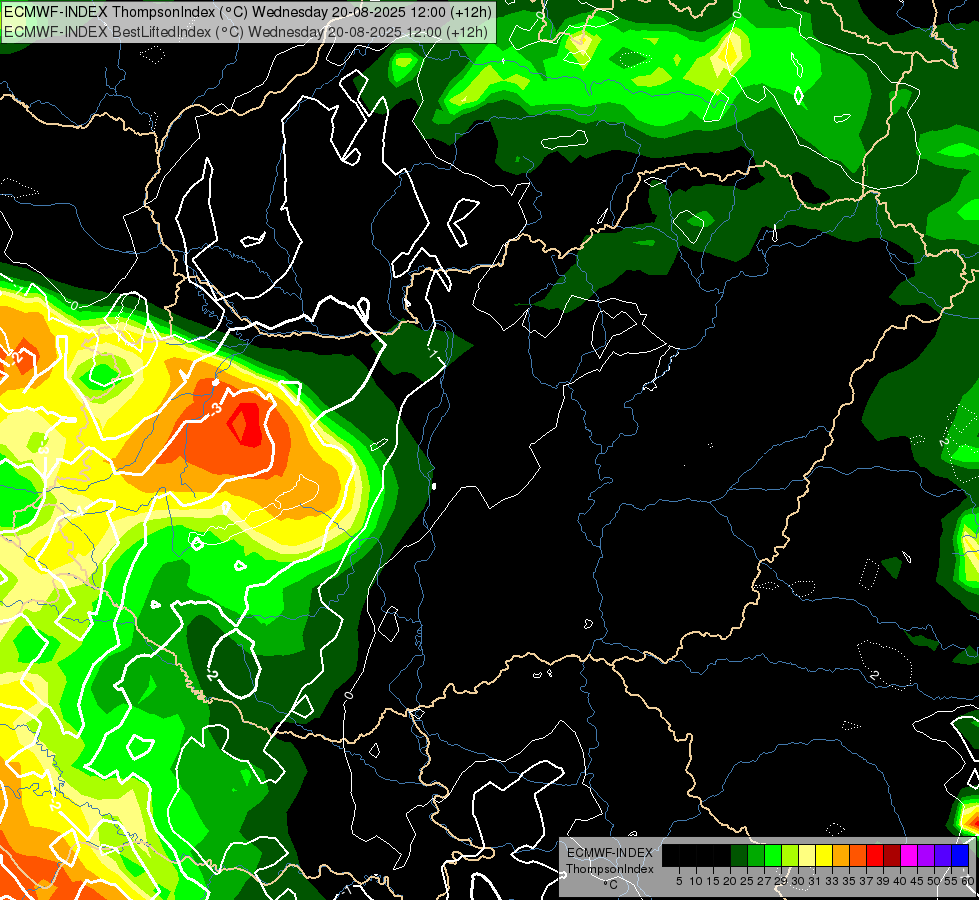Click the legend's °C unit label
This screenshot has height=900, width=979.
(610, 885)
